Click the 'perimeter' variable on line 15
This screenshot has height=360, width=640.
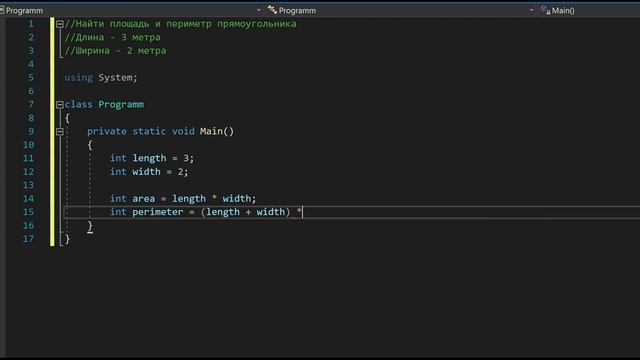coord(158,212)
